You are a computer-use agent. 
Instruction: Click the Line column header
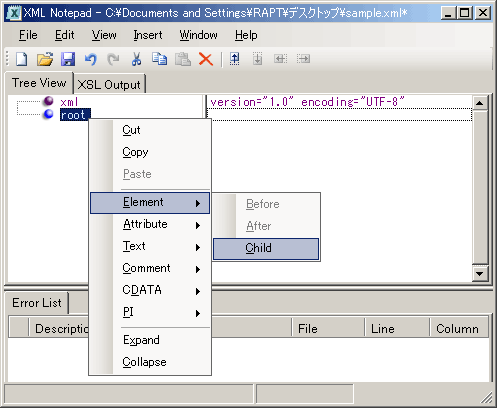[x=397, y=329]
